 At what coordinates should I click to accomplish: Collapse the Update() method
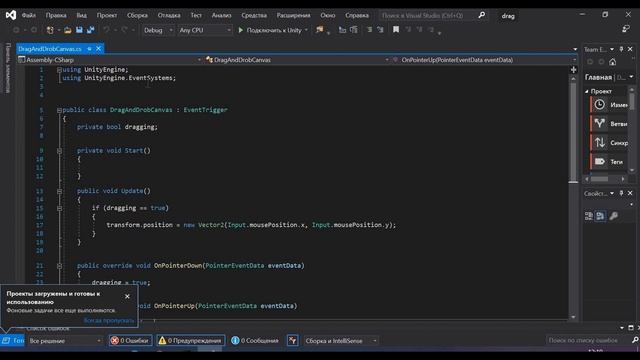coord(59,191)
